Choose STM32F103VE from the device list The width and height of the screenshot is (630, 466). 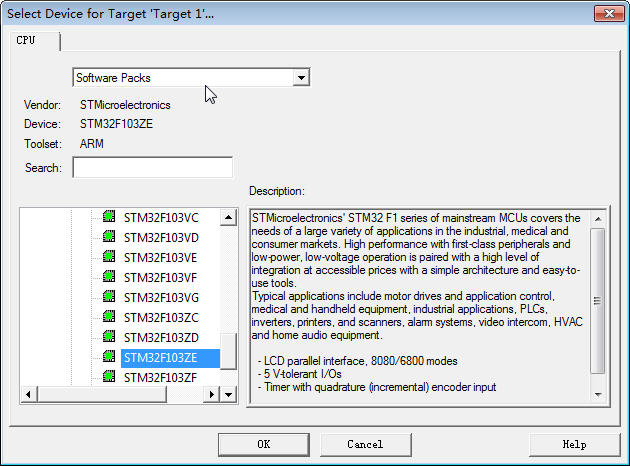point(160,258)
